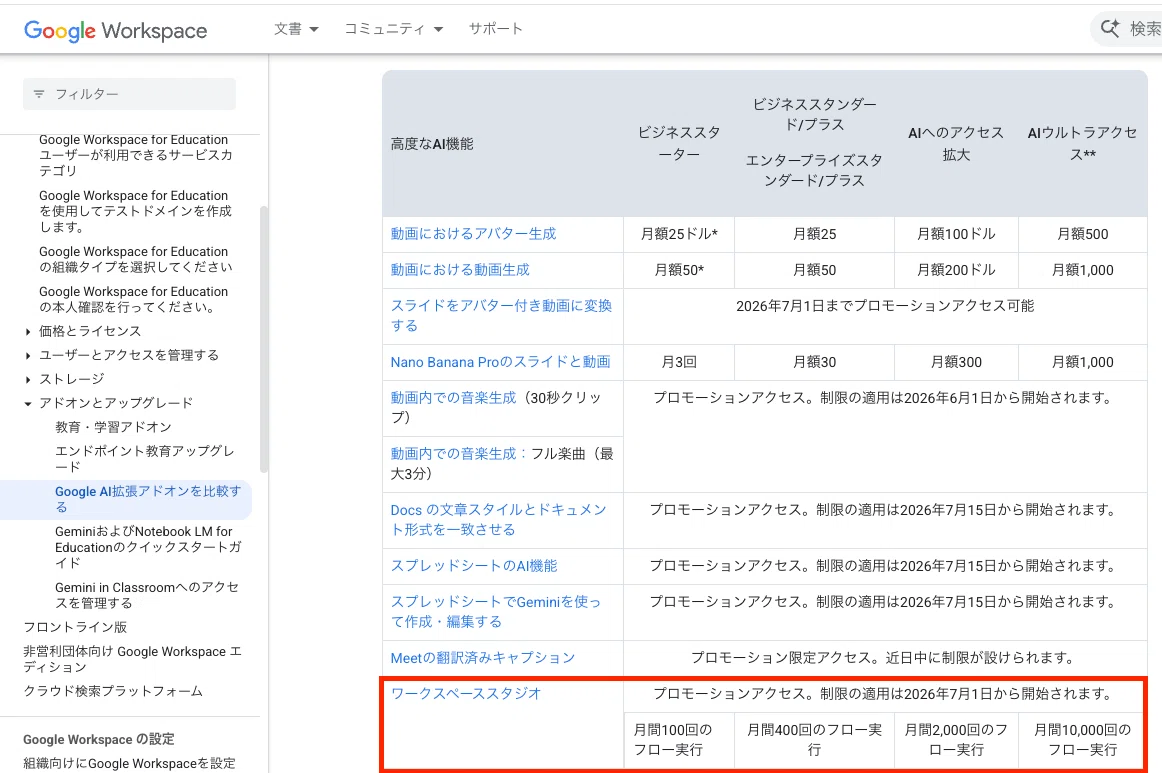Open the 動画における動画生成 link

(x=460, y=270)
